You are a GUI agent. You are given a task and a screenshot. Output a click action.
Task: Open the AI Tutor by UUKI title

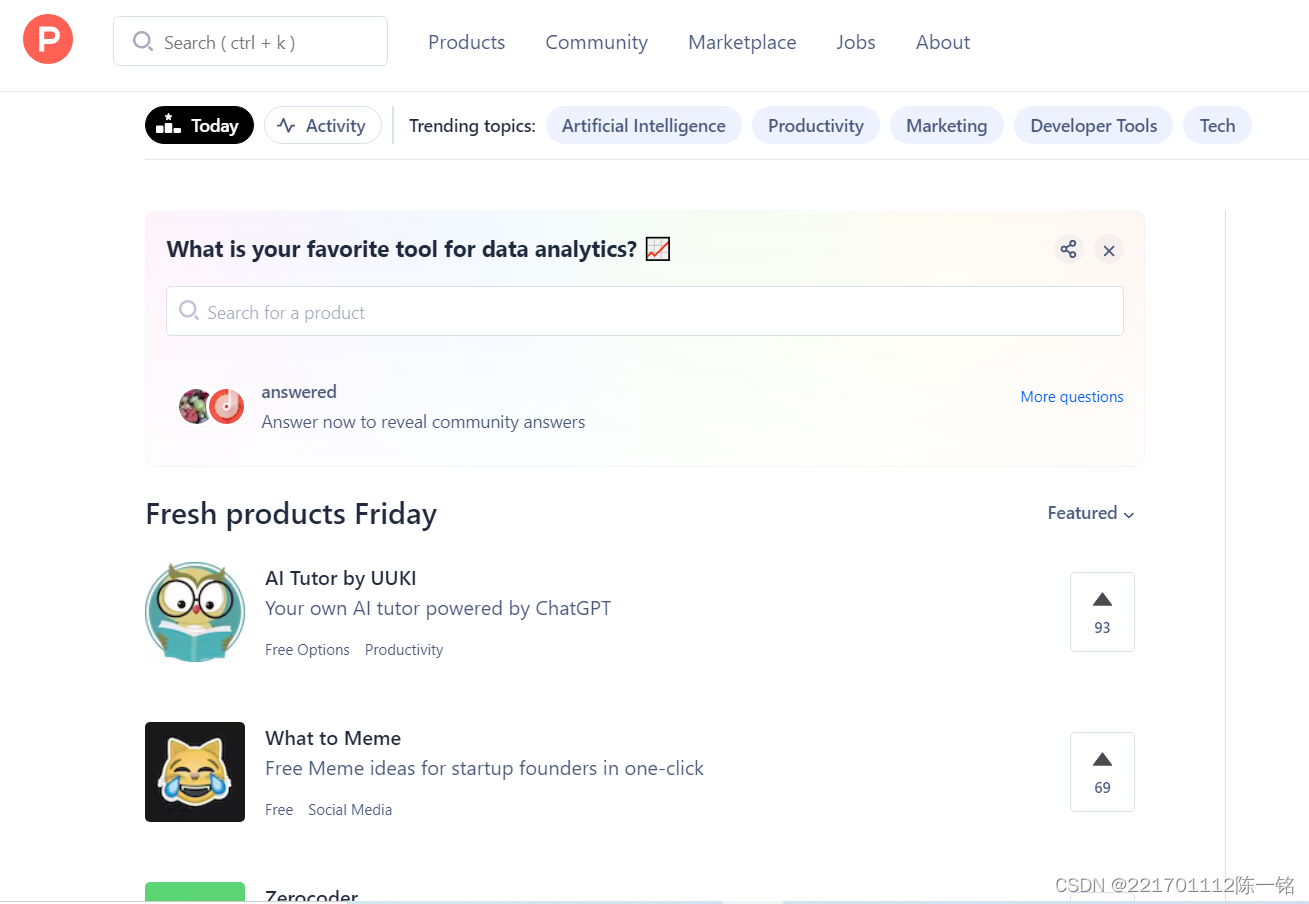(x=341, y=578)
